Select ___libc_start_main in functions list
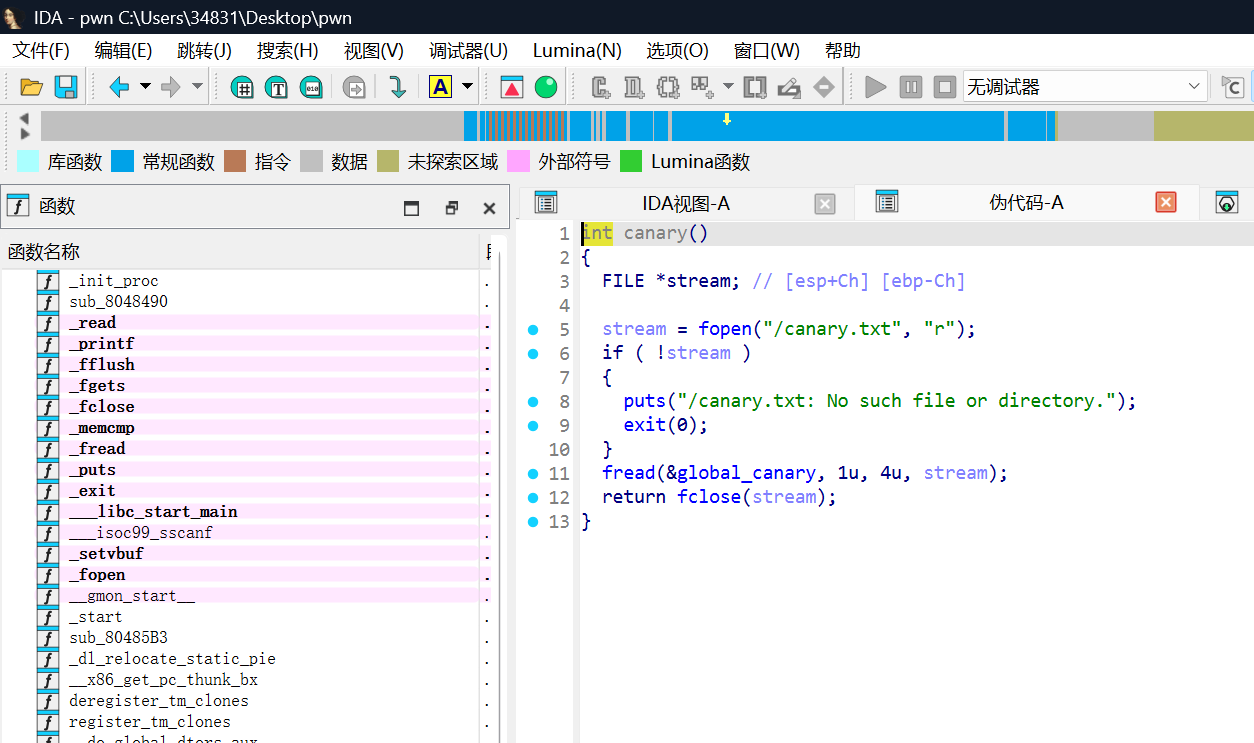1254x743 pixels. coord(153,511)
